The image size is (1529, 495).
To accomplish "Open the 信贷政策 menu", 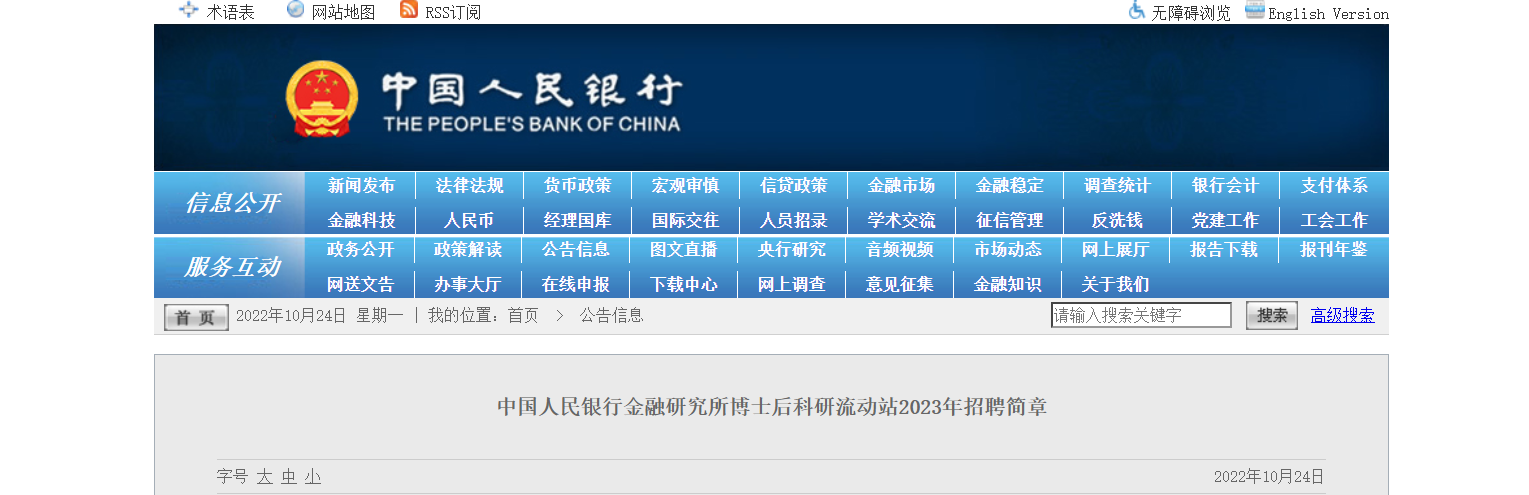I will pos(793,186).
